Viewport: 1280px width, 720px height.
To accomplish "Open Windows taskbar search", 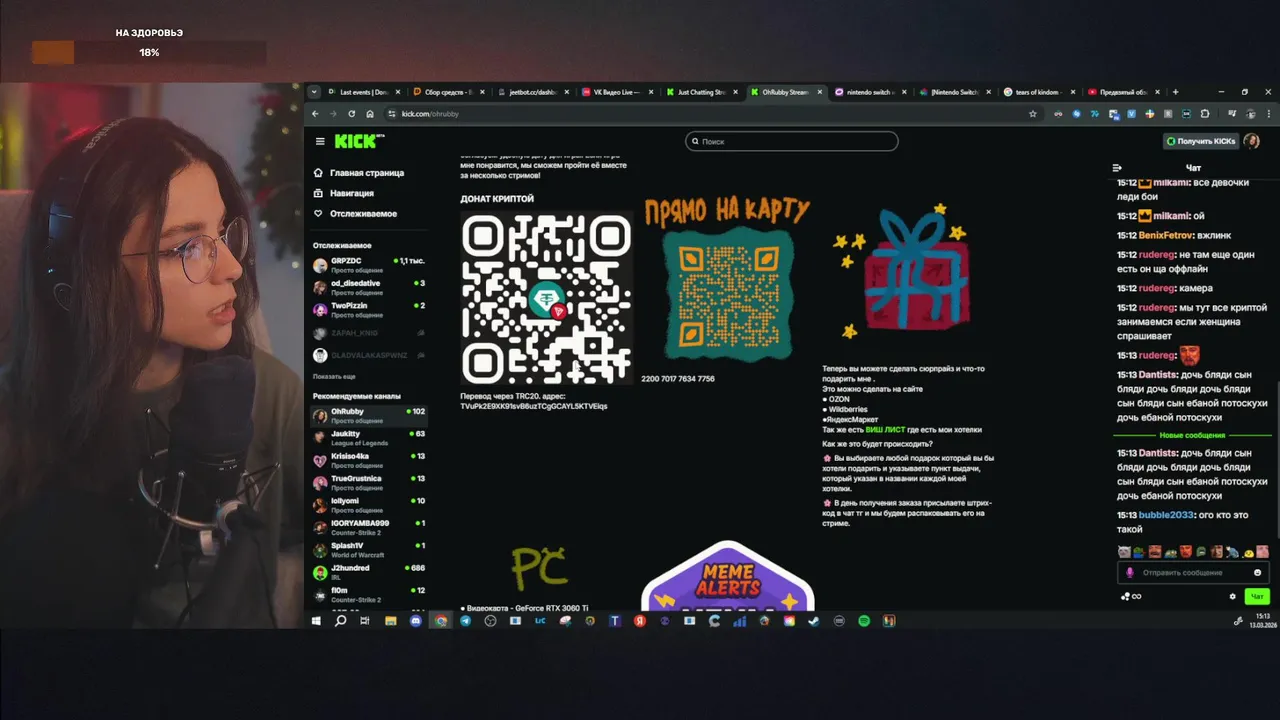I will click(340, 621).
